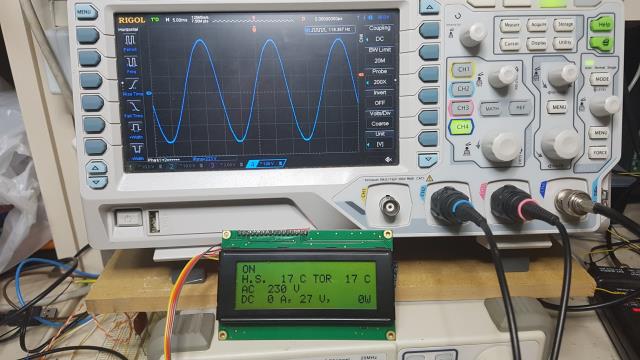
Task: Click the trigger FORCE button
Action: coord(599,152)
